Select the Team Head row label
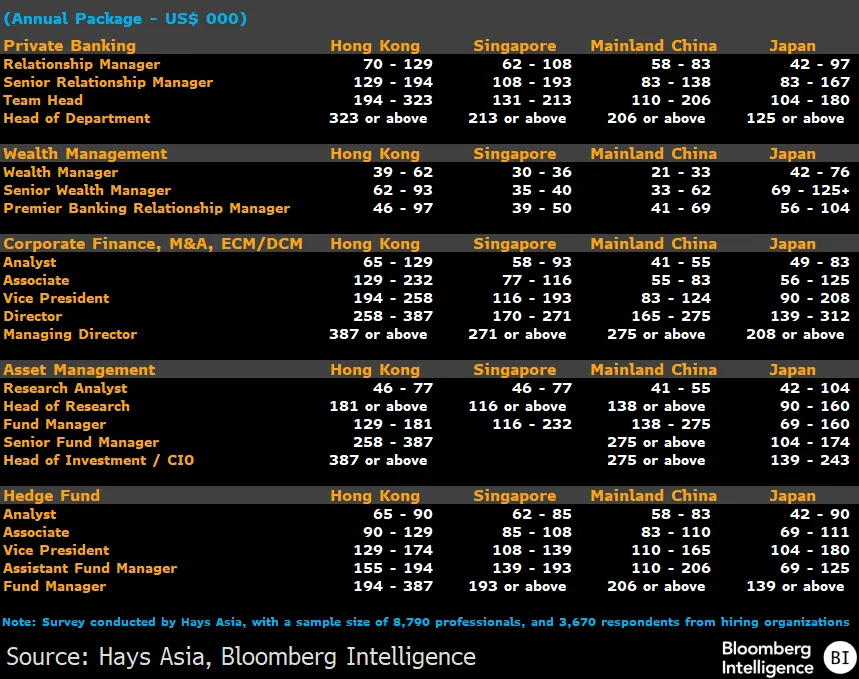Image resolution: width=859 pixels, height=679 pixels. pos(43,100)
